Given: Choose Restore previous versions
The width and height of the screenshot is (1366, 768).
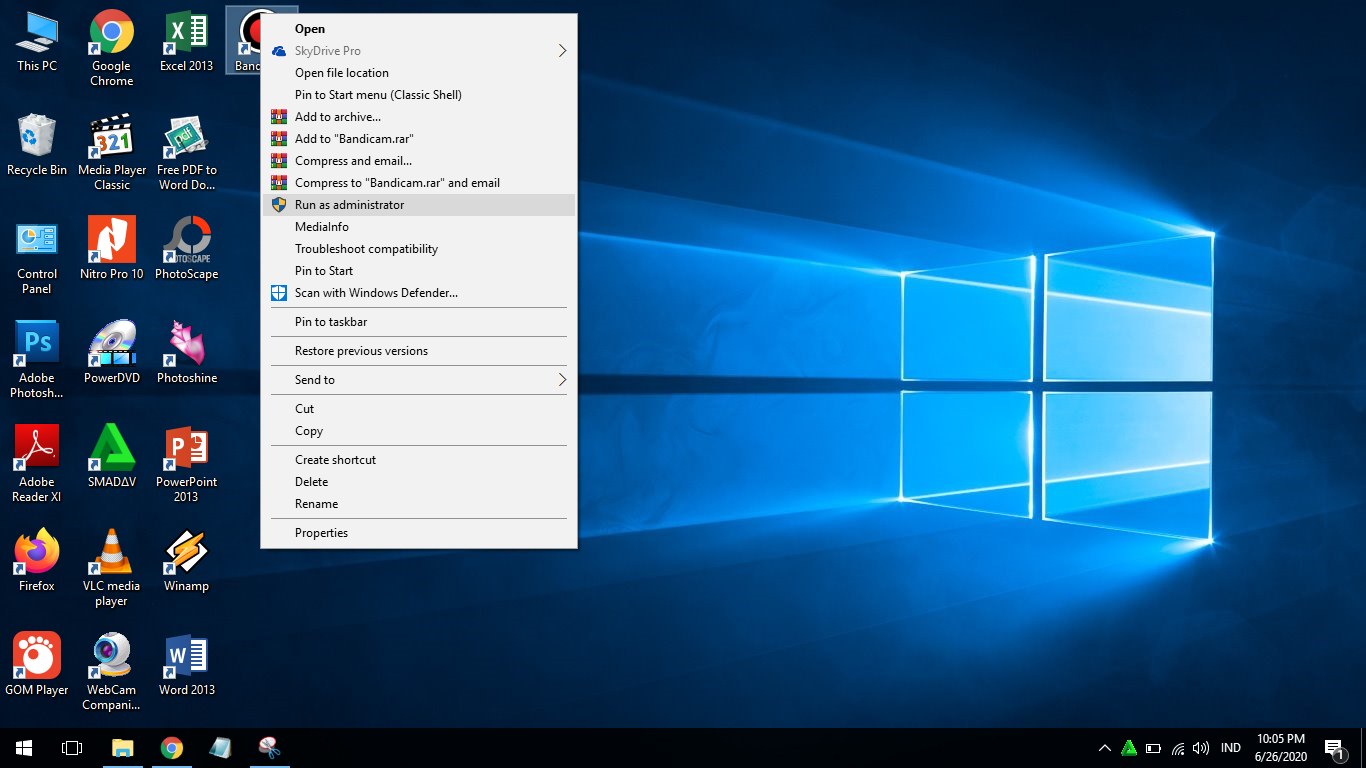Looking at the screenshot, I should [x=419, y=351].
